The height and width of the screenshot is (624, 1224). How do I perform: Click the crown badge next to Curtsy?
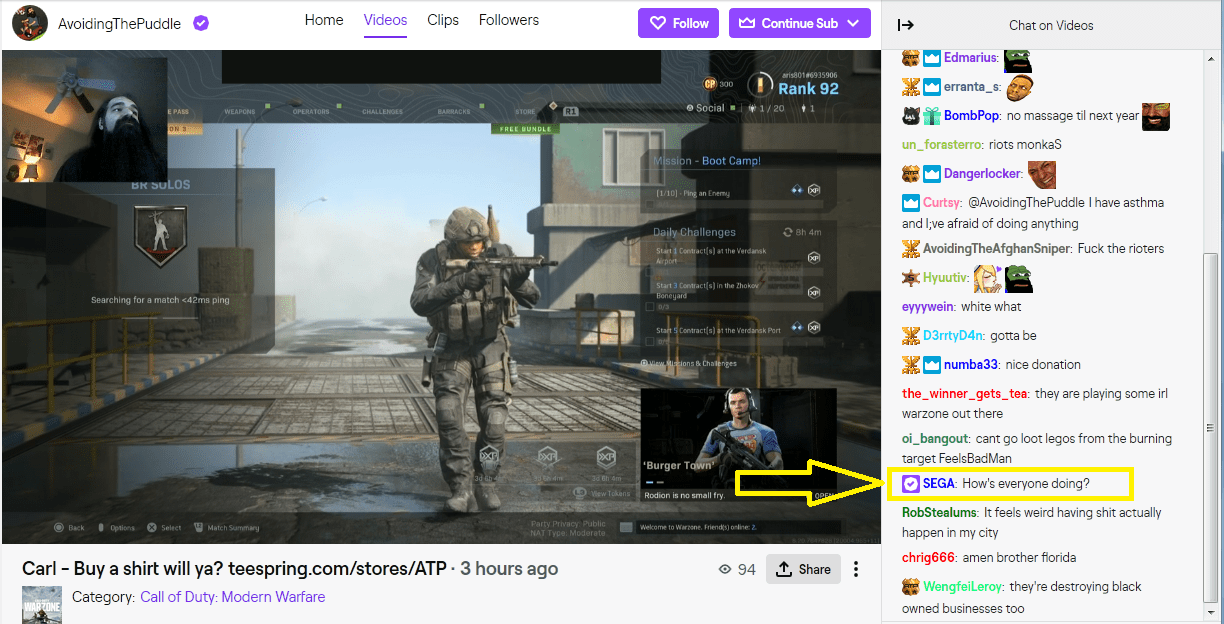click(x=911, y=203)
